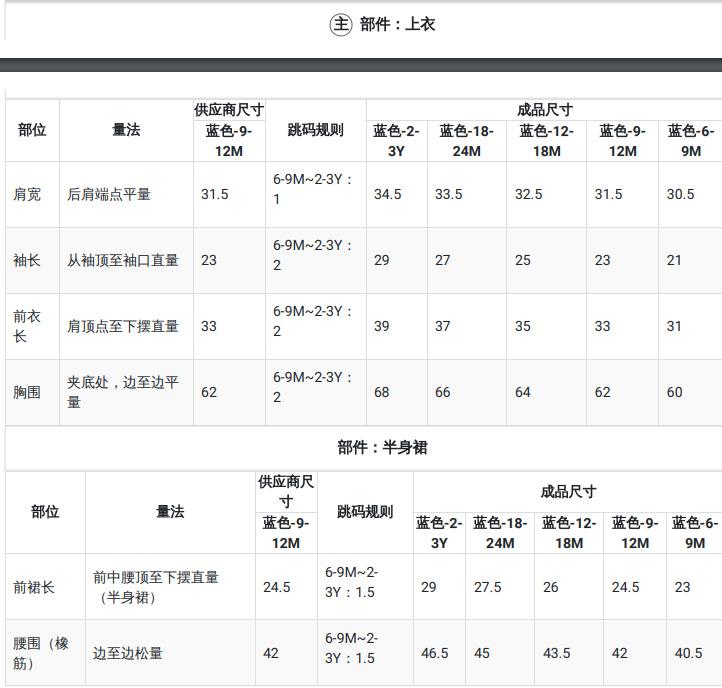Select the 袖长 row label
The width and height of the screenshot is (722, 688).
click(x=28, y=260)
